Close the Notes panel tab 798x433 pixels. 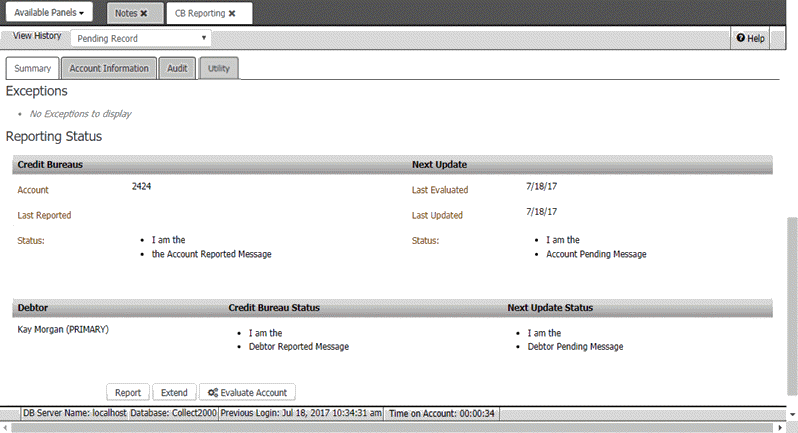pyautogui.click(x=144, y=13)
